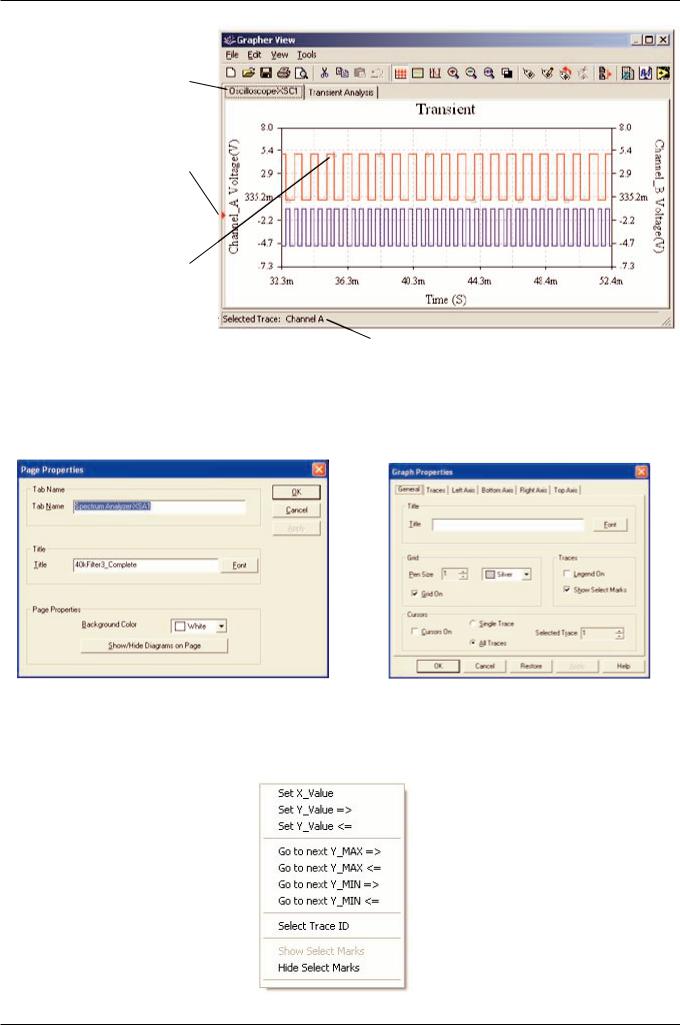680x1025 pixels.
Task: Select the Bottom Axis tab
Action: 497,490
